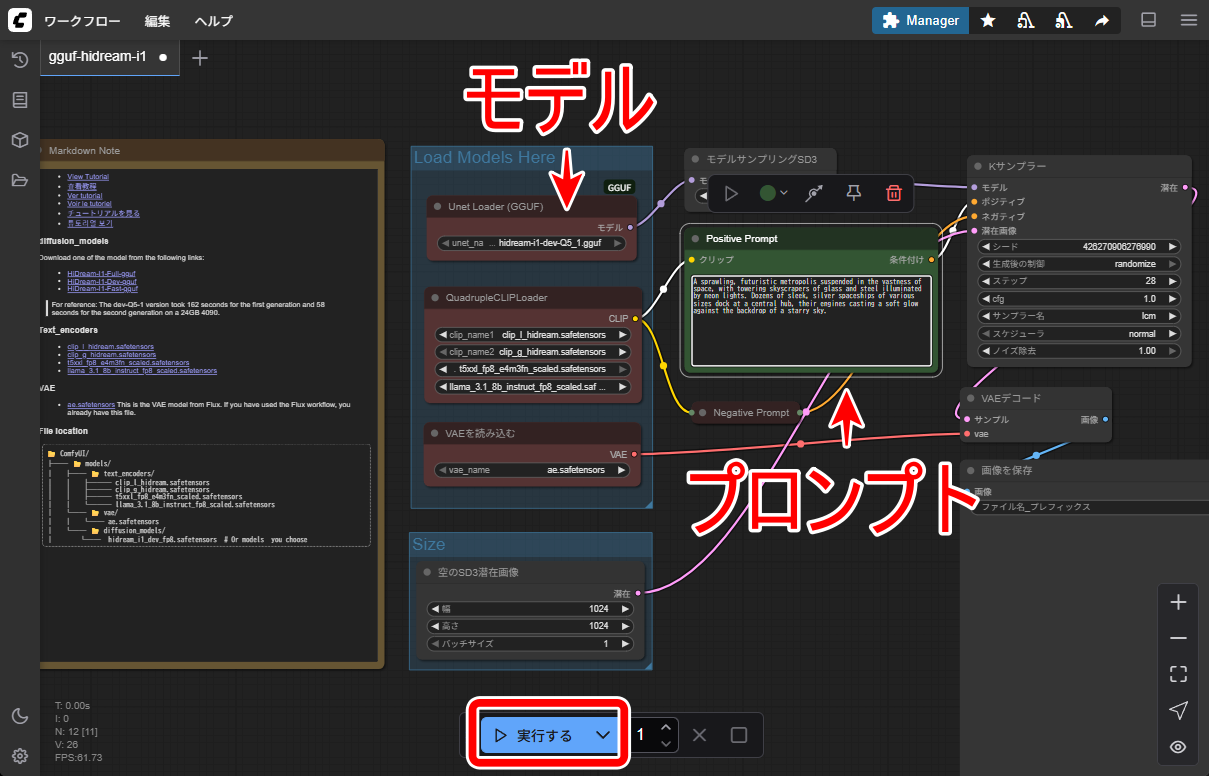Screen dimensions: 1209x776
Task: Click the delete trash icon in node toolbar
Action: (893, 194)
